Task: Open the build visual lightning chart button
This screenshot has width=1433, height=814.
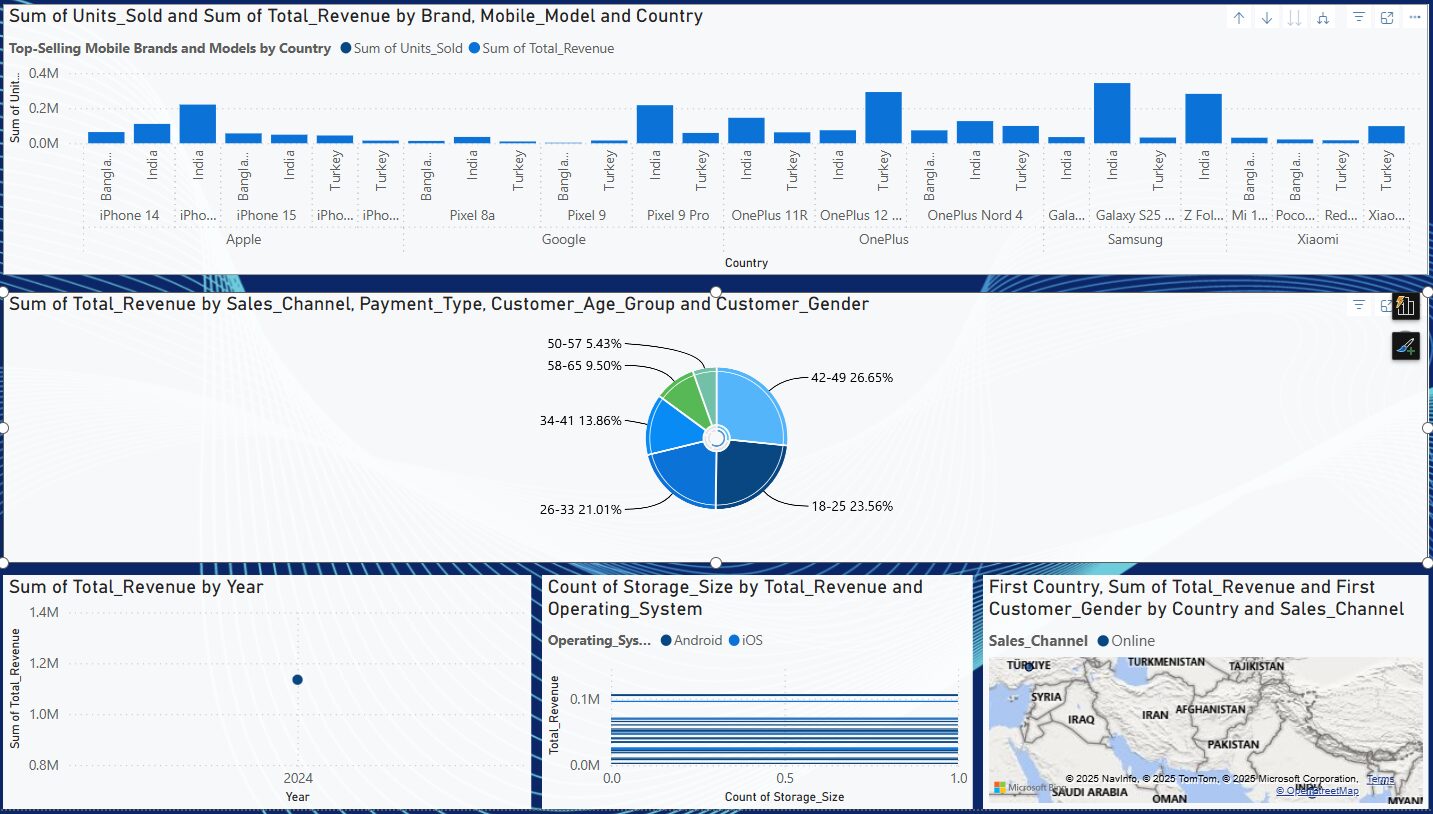Action: click(x=1405, y=306)
